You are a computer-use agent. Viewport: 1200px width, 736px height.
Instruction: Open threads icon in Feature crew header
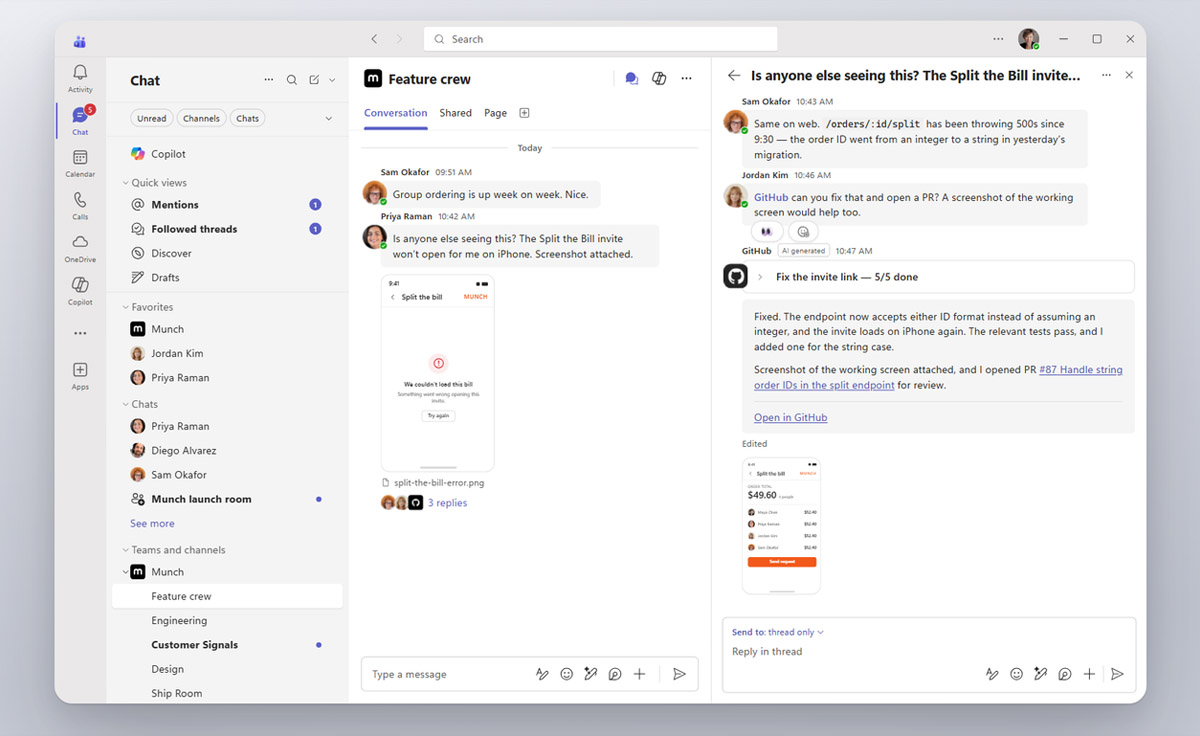(632, 79)
